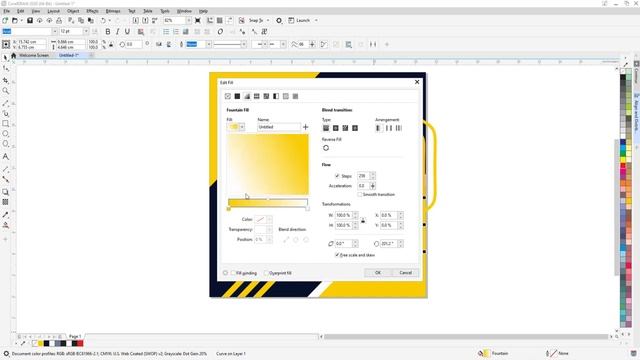Image resolution: width=640 pixels, height=360 pixels.
Task: Open the Snap To dropdown
Action: [x=268, y=20]
